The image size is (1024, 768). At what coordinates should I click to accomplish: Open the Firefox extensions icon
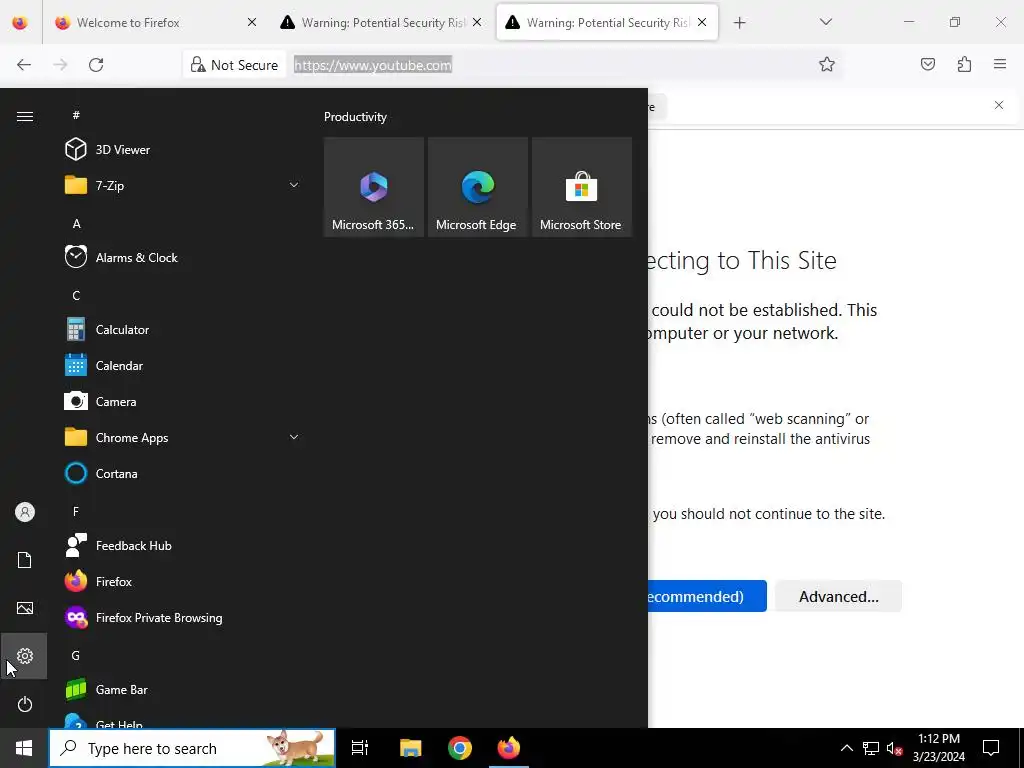(964, 64)
